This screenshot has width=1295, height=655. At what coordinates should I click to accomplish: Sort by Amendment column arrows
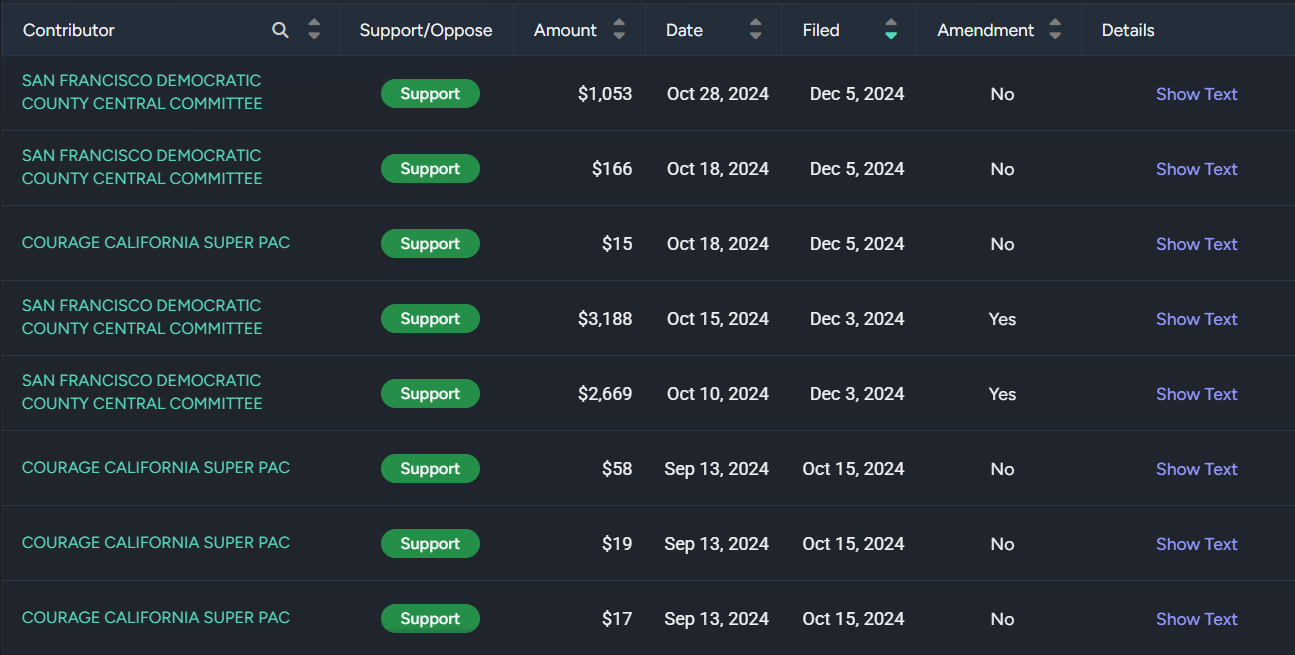pyautogui.click(x=1055, y=30)
